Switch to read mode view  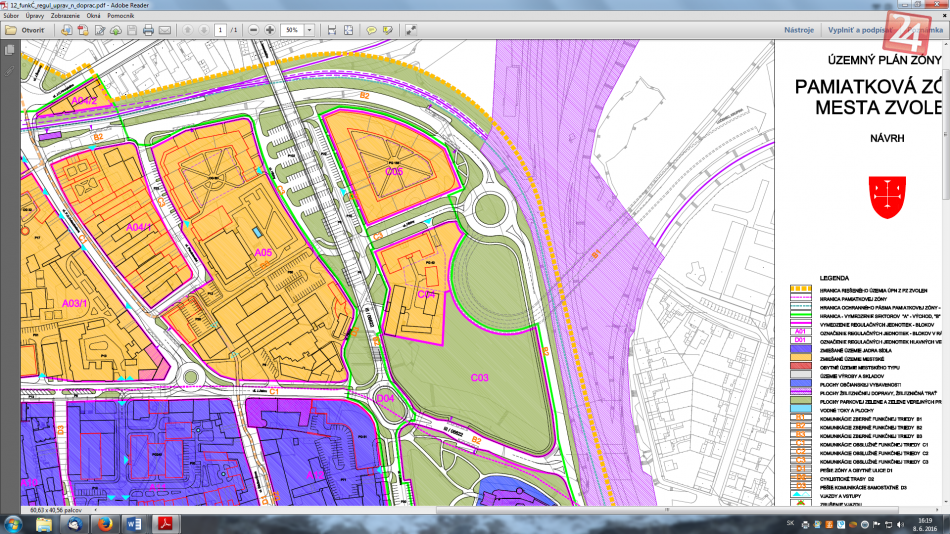(409, 31)
